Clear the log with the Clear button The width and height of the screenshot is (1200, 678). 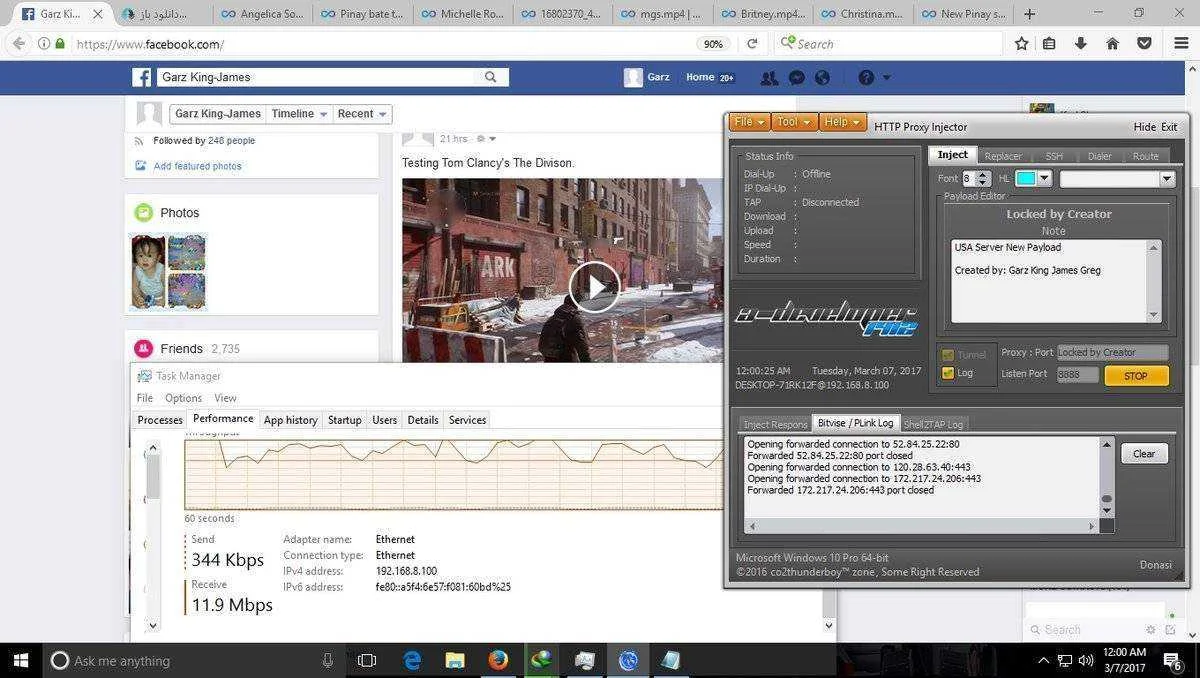point(1144,454)
